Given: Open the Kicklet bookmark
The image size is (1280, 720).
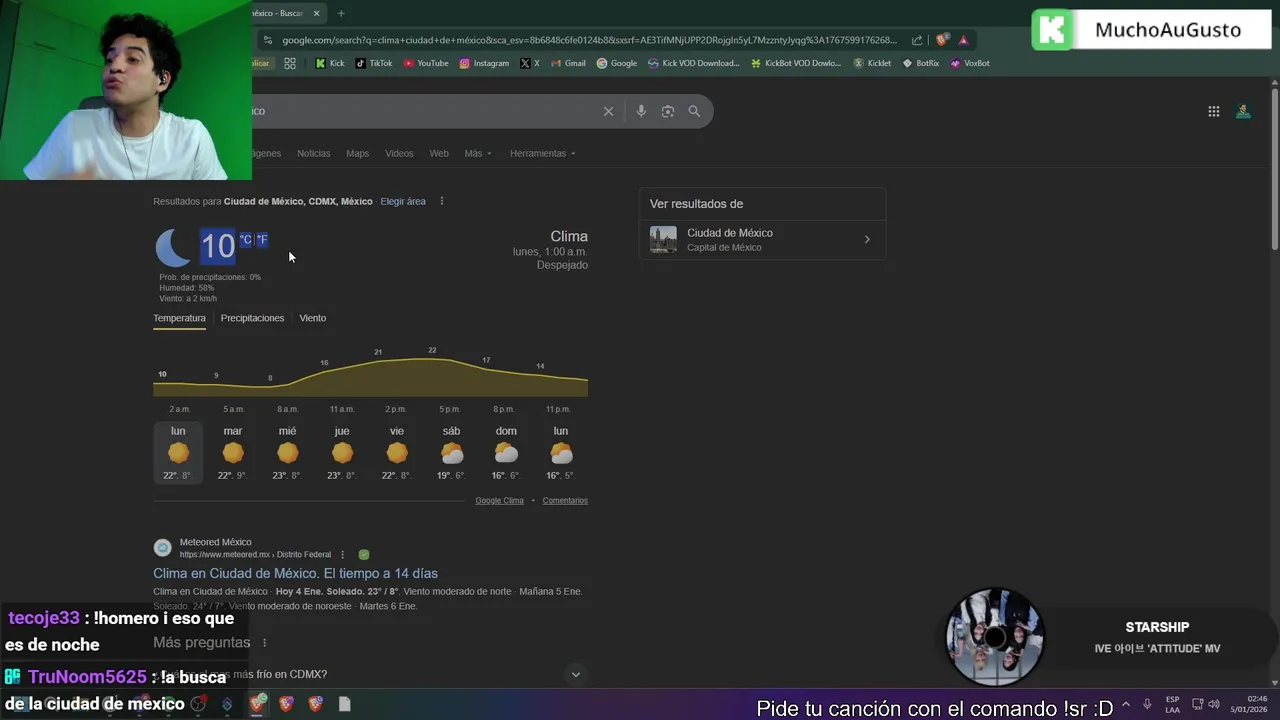Looking at the screenshot, I should pyautogui.click(x=872, y=63).
